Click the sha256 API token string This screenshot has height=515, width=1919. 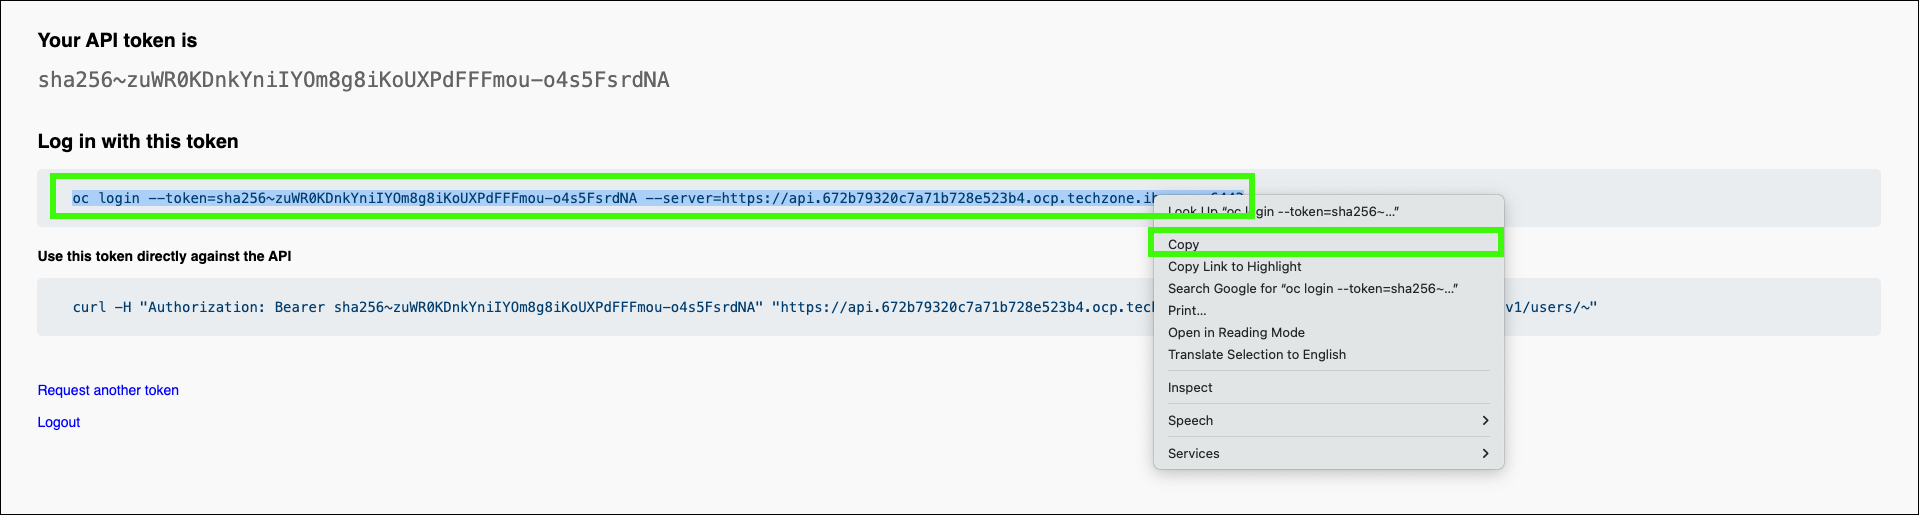pyautogui.click(x=353, y=80)
